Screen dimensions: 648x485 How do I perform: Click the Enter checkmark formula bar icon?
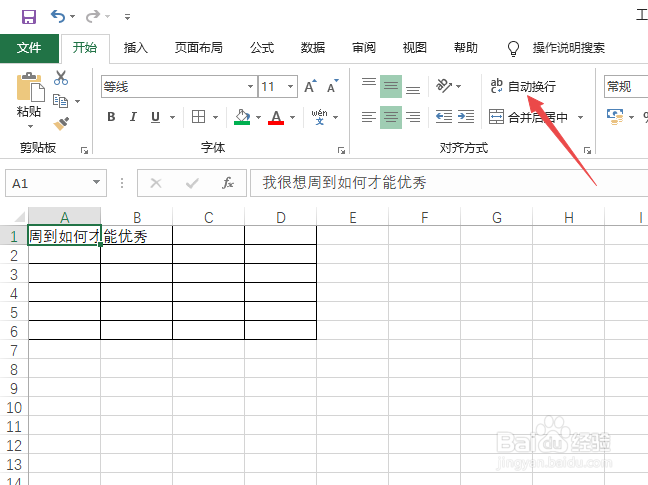(x=192, y=183)
